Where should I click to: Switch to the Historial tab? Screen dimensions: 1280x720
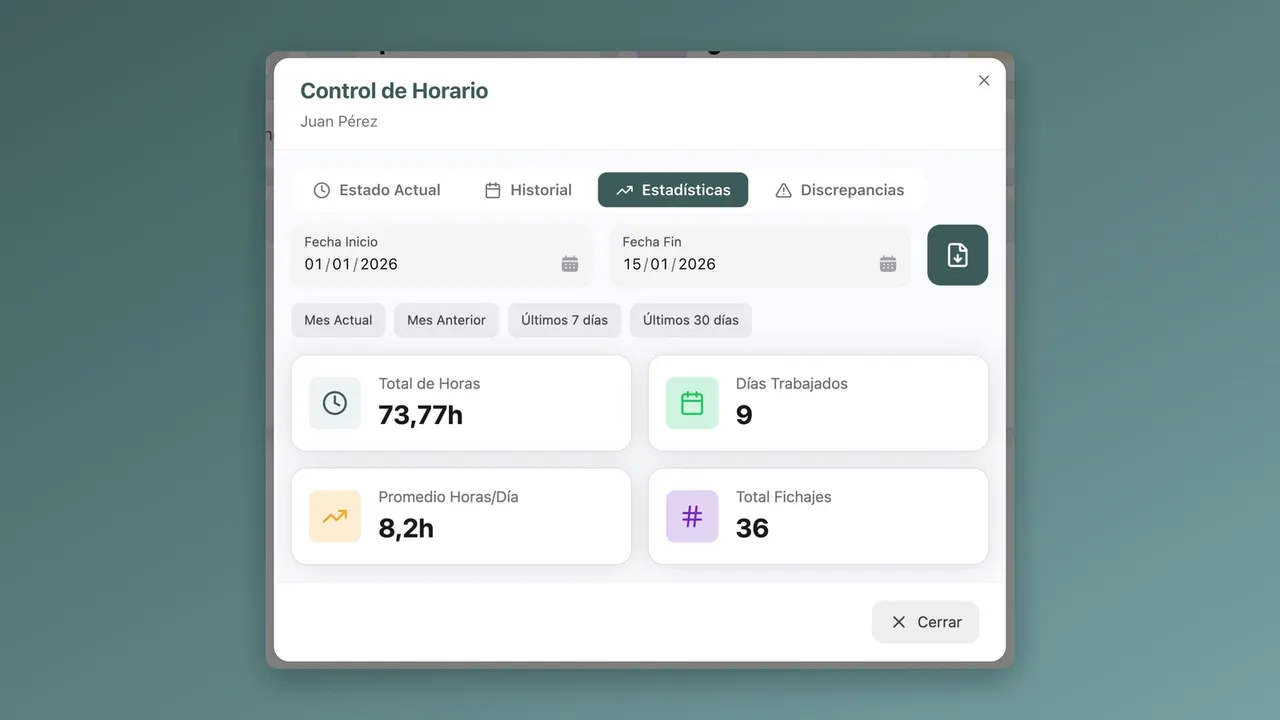528,190
